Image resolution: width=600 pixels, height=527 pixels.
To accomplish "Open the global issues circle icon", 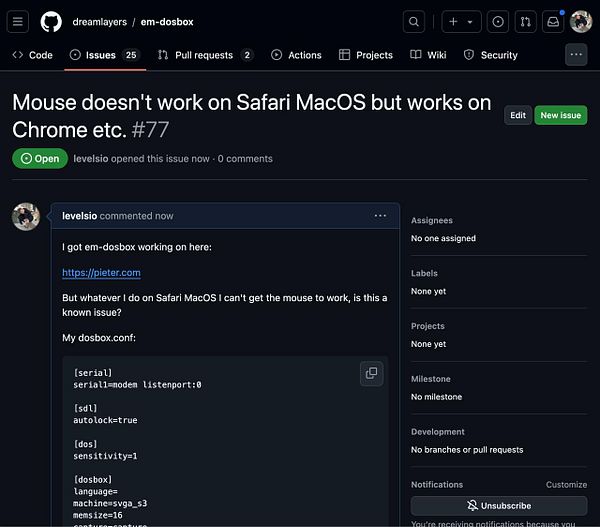I will coord(498,22).
